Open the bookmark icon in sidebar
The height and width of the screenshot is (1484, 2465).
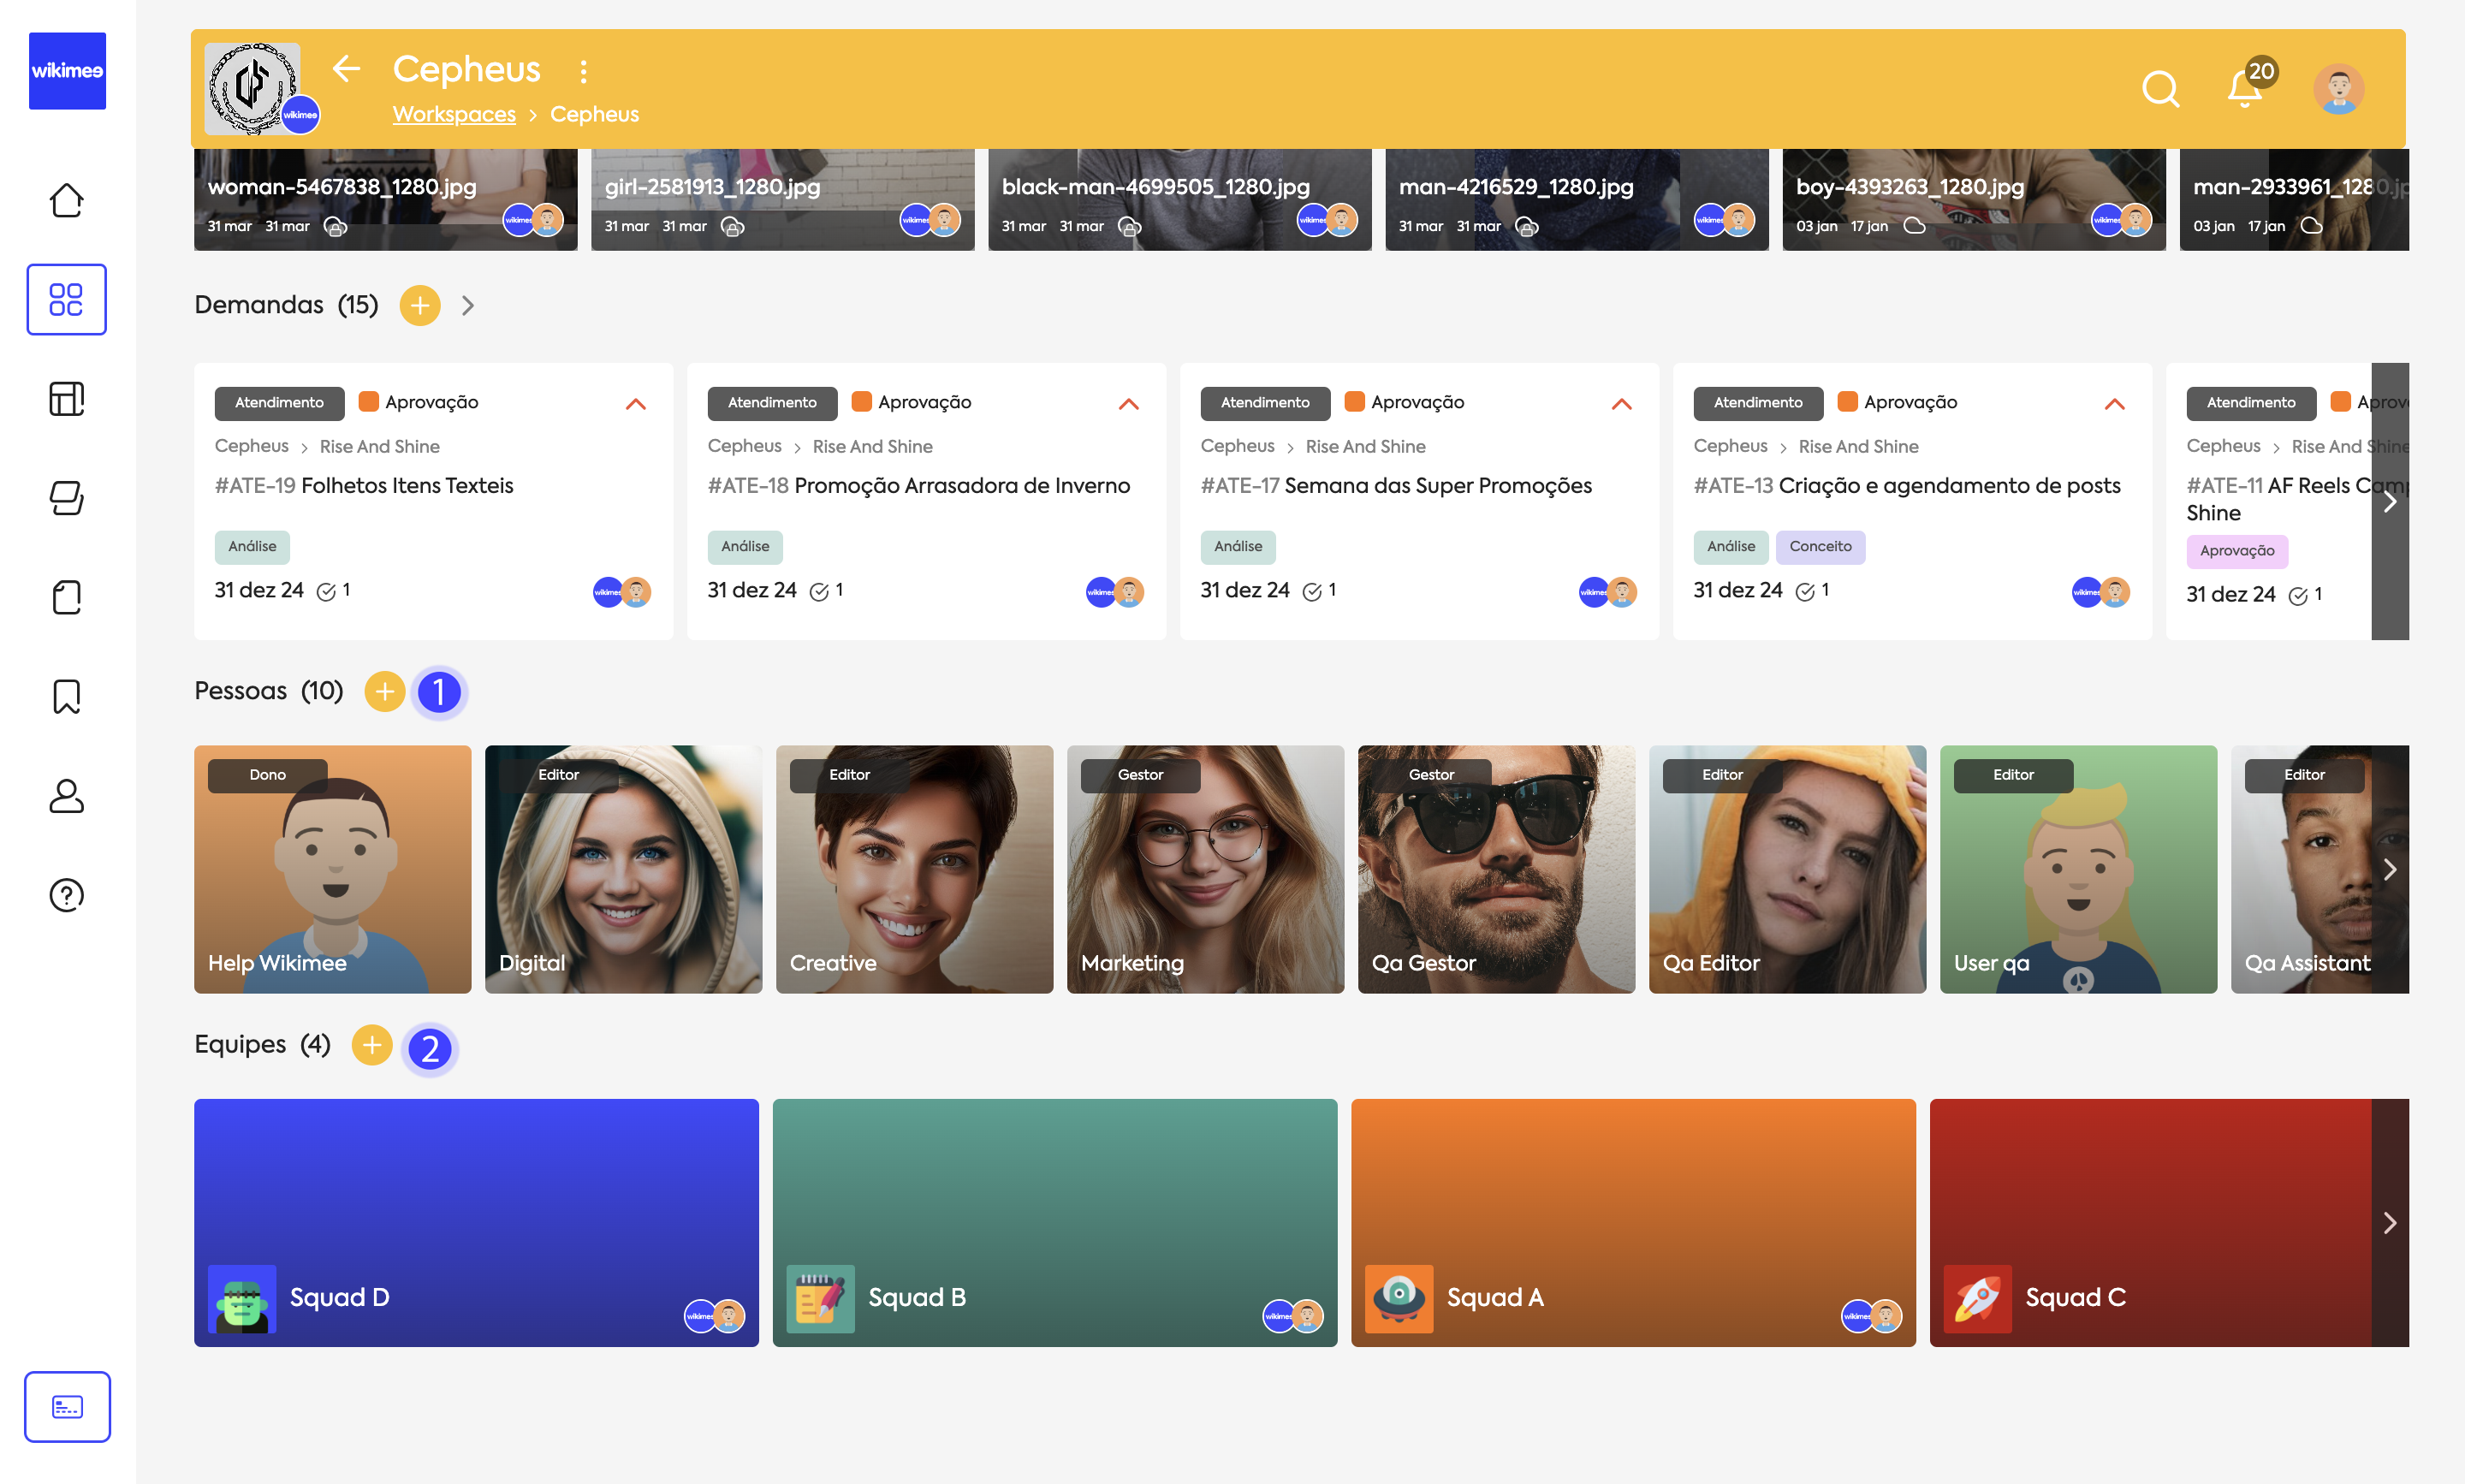(x=66, y=696)
